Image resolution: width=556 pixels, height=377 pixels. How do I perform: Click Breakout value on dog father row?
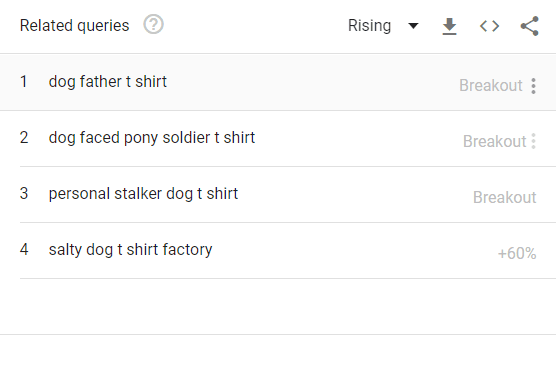pos(491,85)
